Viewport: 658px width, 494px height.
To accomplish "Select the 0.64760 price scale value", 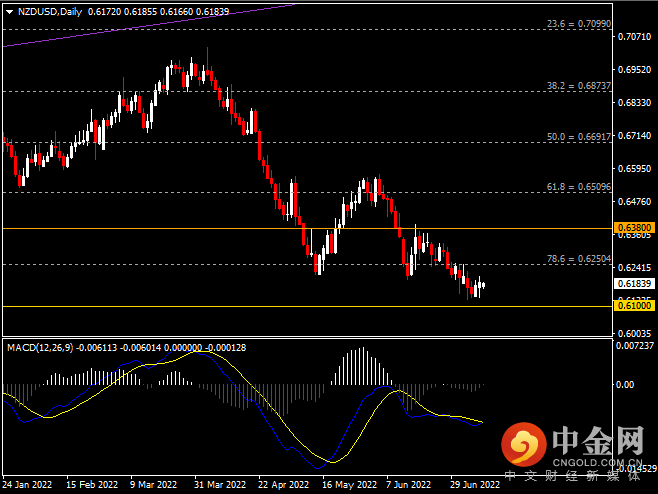I will tap(634, 202).
